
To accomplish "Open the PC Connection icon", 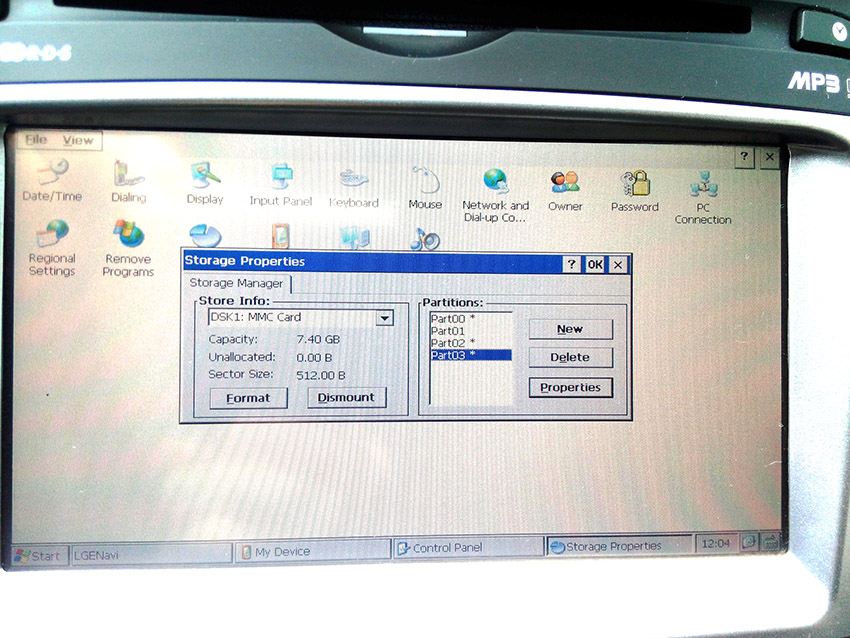I will click(x=703, y=198).
